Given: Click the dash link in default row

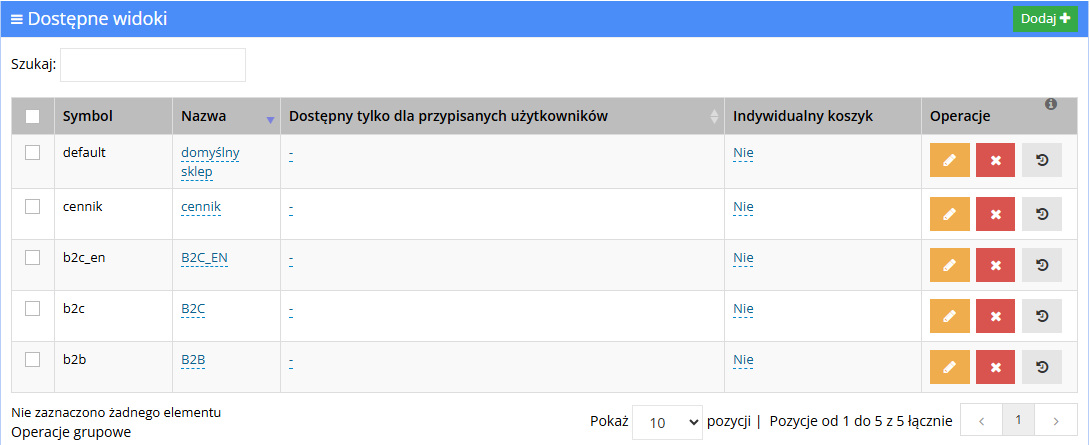Looking at the screenshot, I should coord(291,154).
